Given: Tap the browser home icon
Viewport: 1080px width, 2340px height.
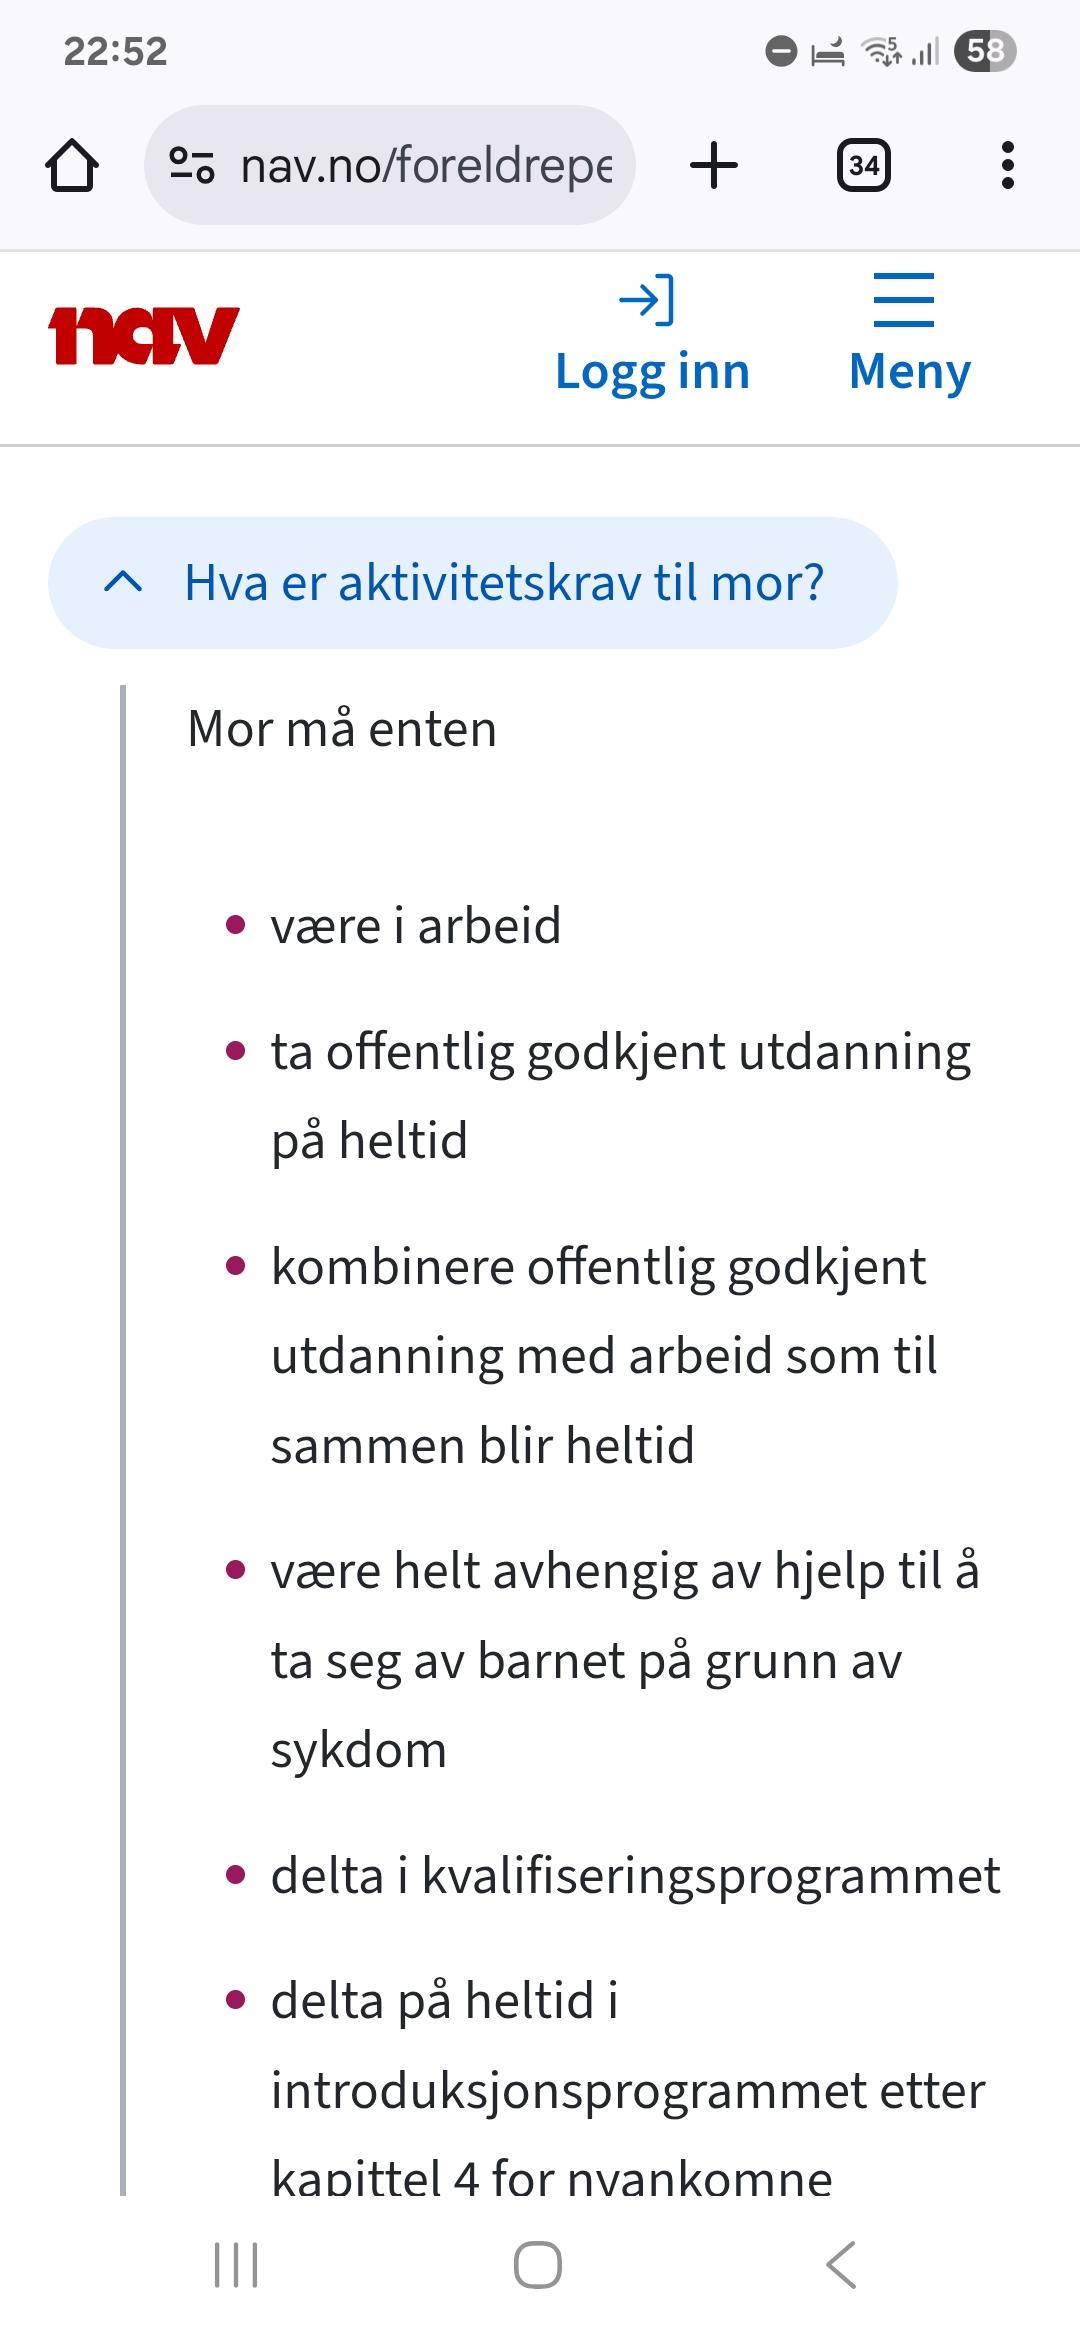Looking at the screenshot, I should pos(72,165).
